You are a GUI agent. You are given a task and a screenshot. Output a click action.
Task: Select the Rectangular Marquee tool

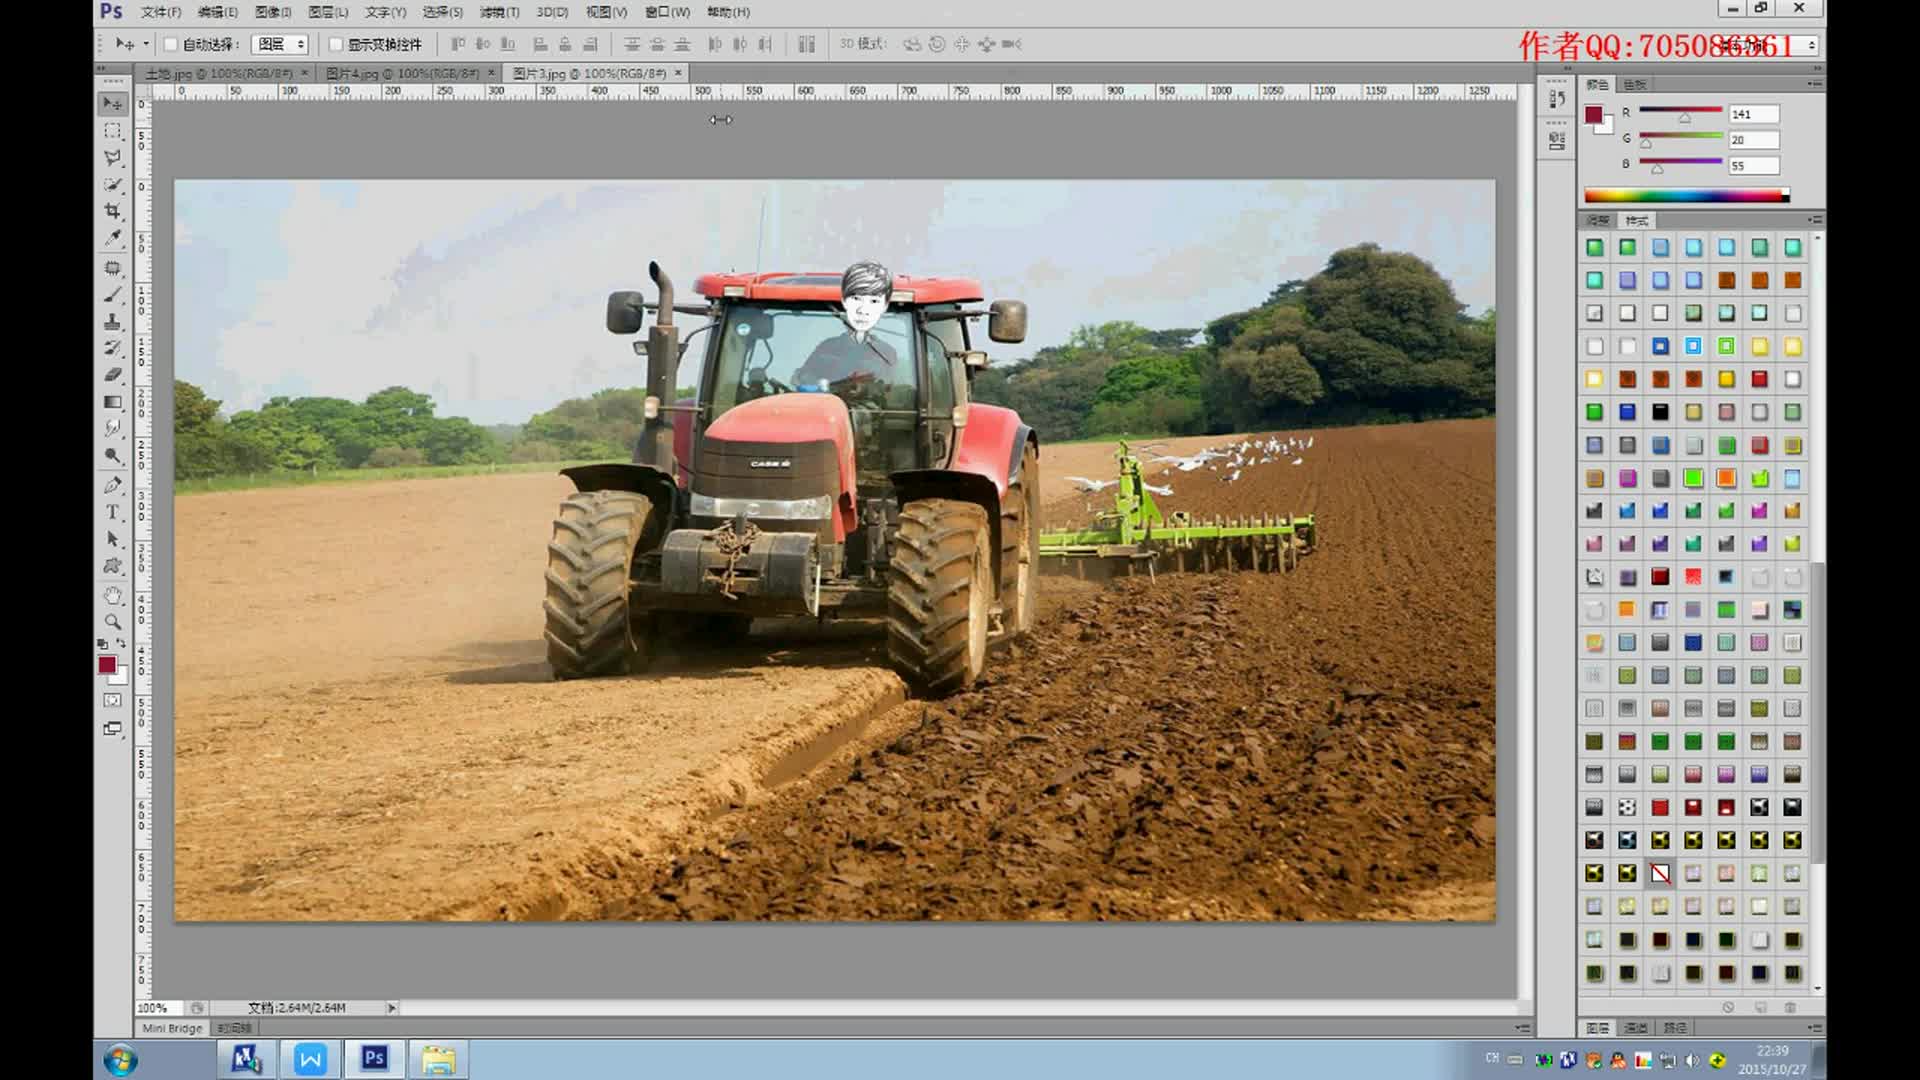pos(112,131)
